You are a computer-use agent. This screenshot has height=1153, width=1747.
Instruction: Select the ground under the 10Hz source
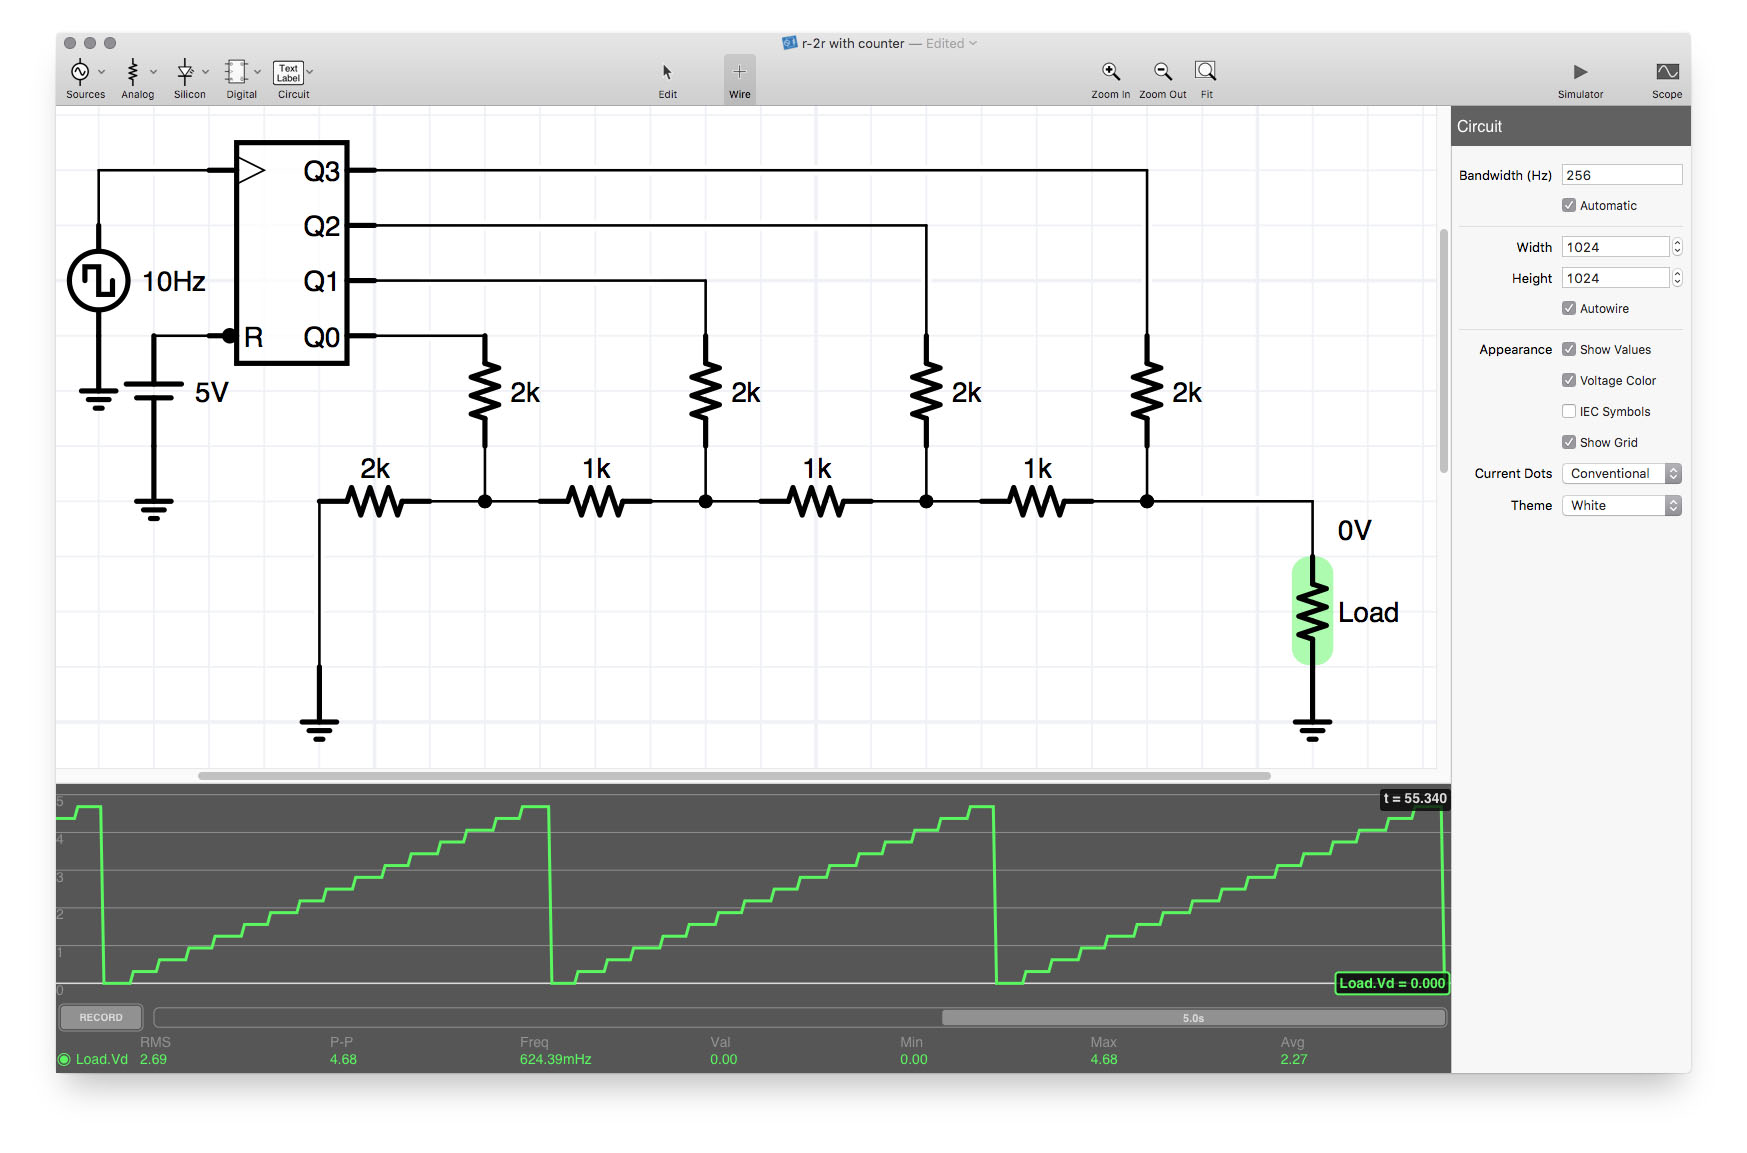[x=98, y=399]
